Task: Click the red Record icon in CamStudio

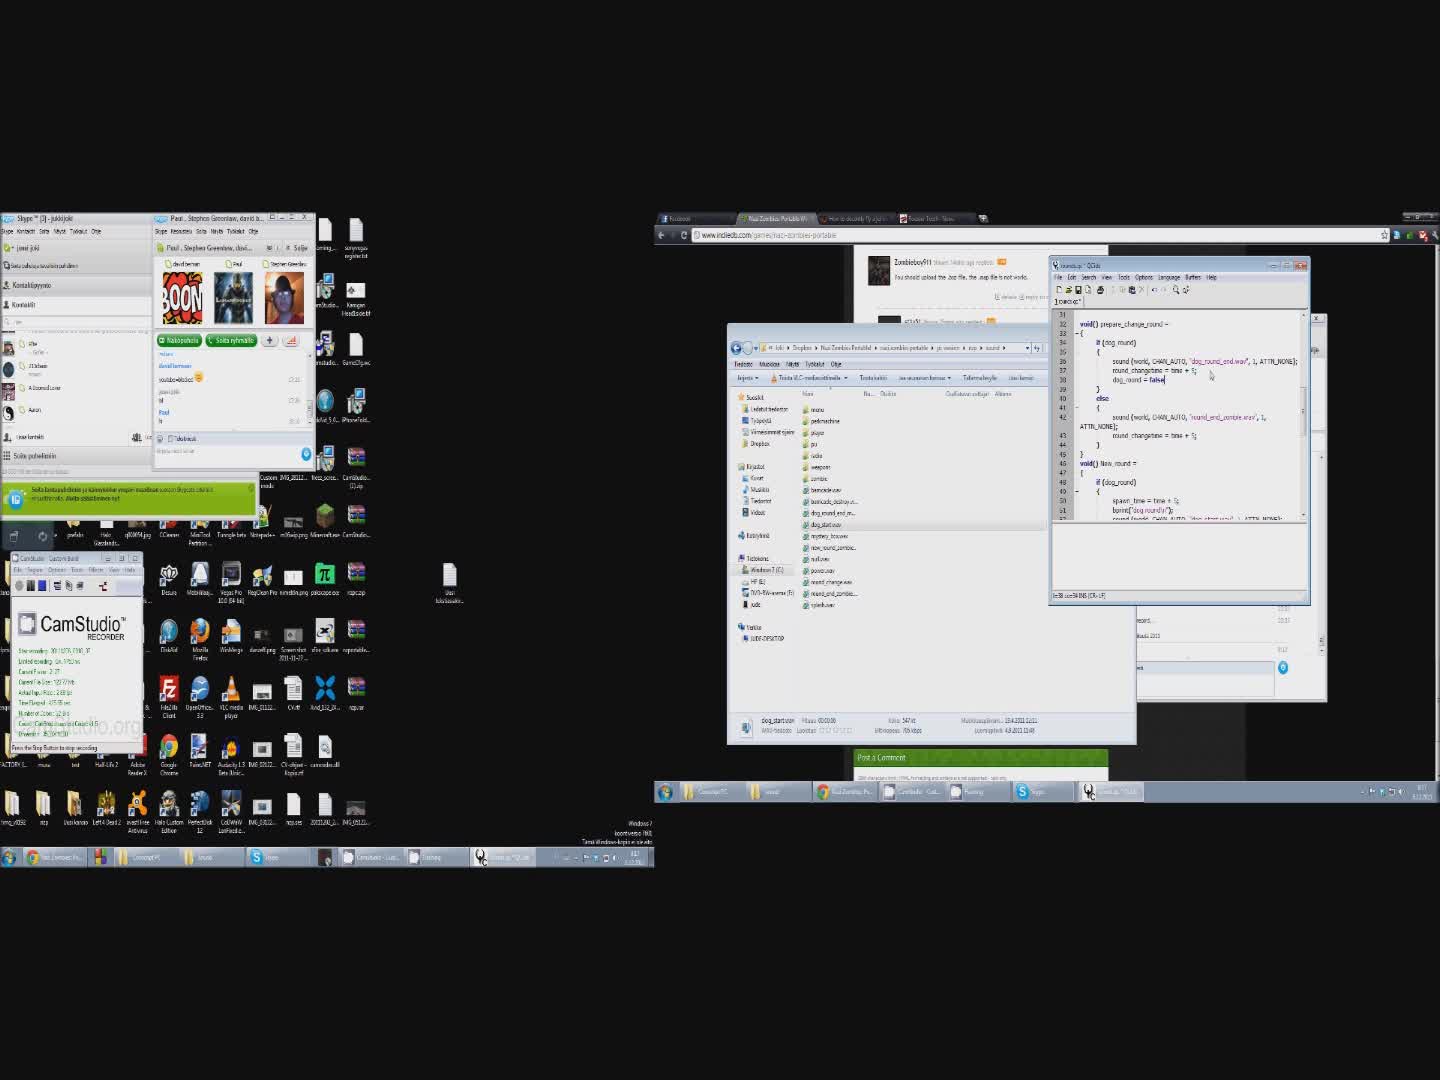Action: (18, 586)
